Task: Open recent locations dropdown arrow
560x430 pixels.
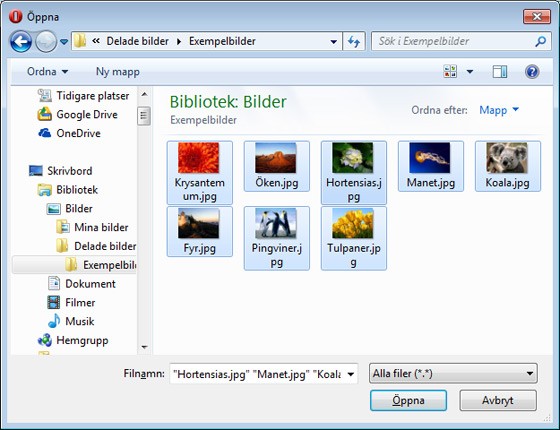Action: pos(64,42)
